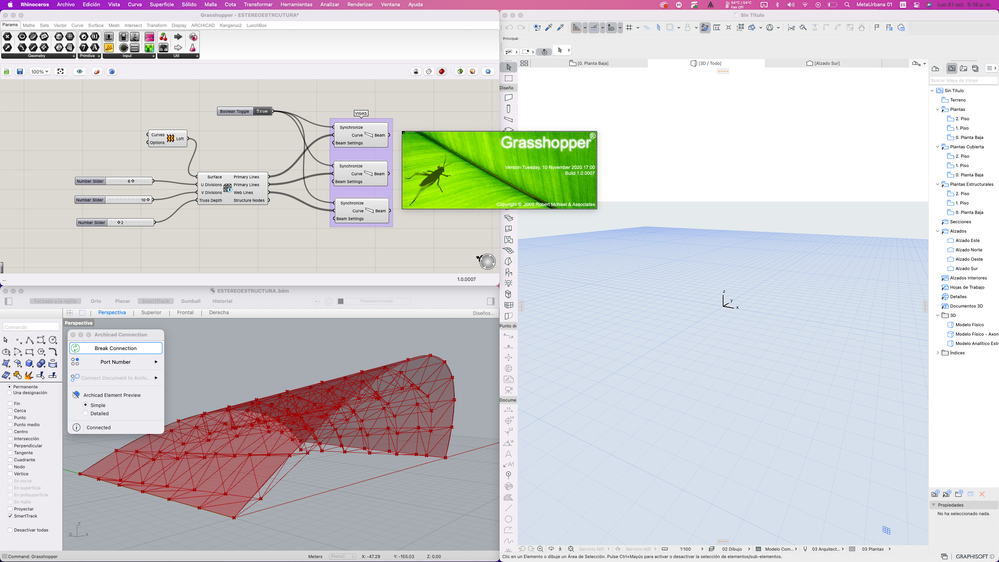
Task: Enable the Punto medio osnap checkbox
Action: tap(10, 424)
